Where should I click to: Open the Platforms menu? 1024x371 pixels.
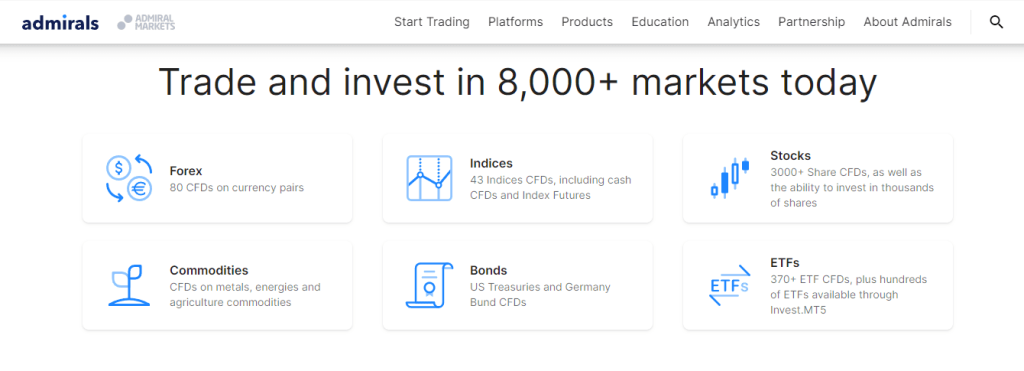point(515,22)
